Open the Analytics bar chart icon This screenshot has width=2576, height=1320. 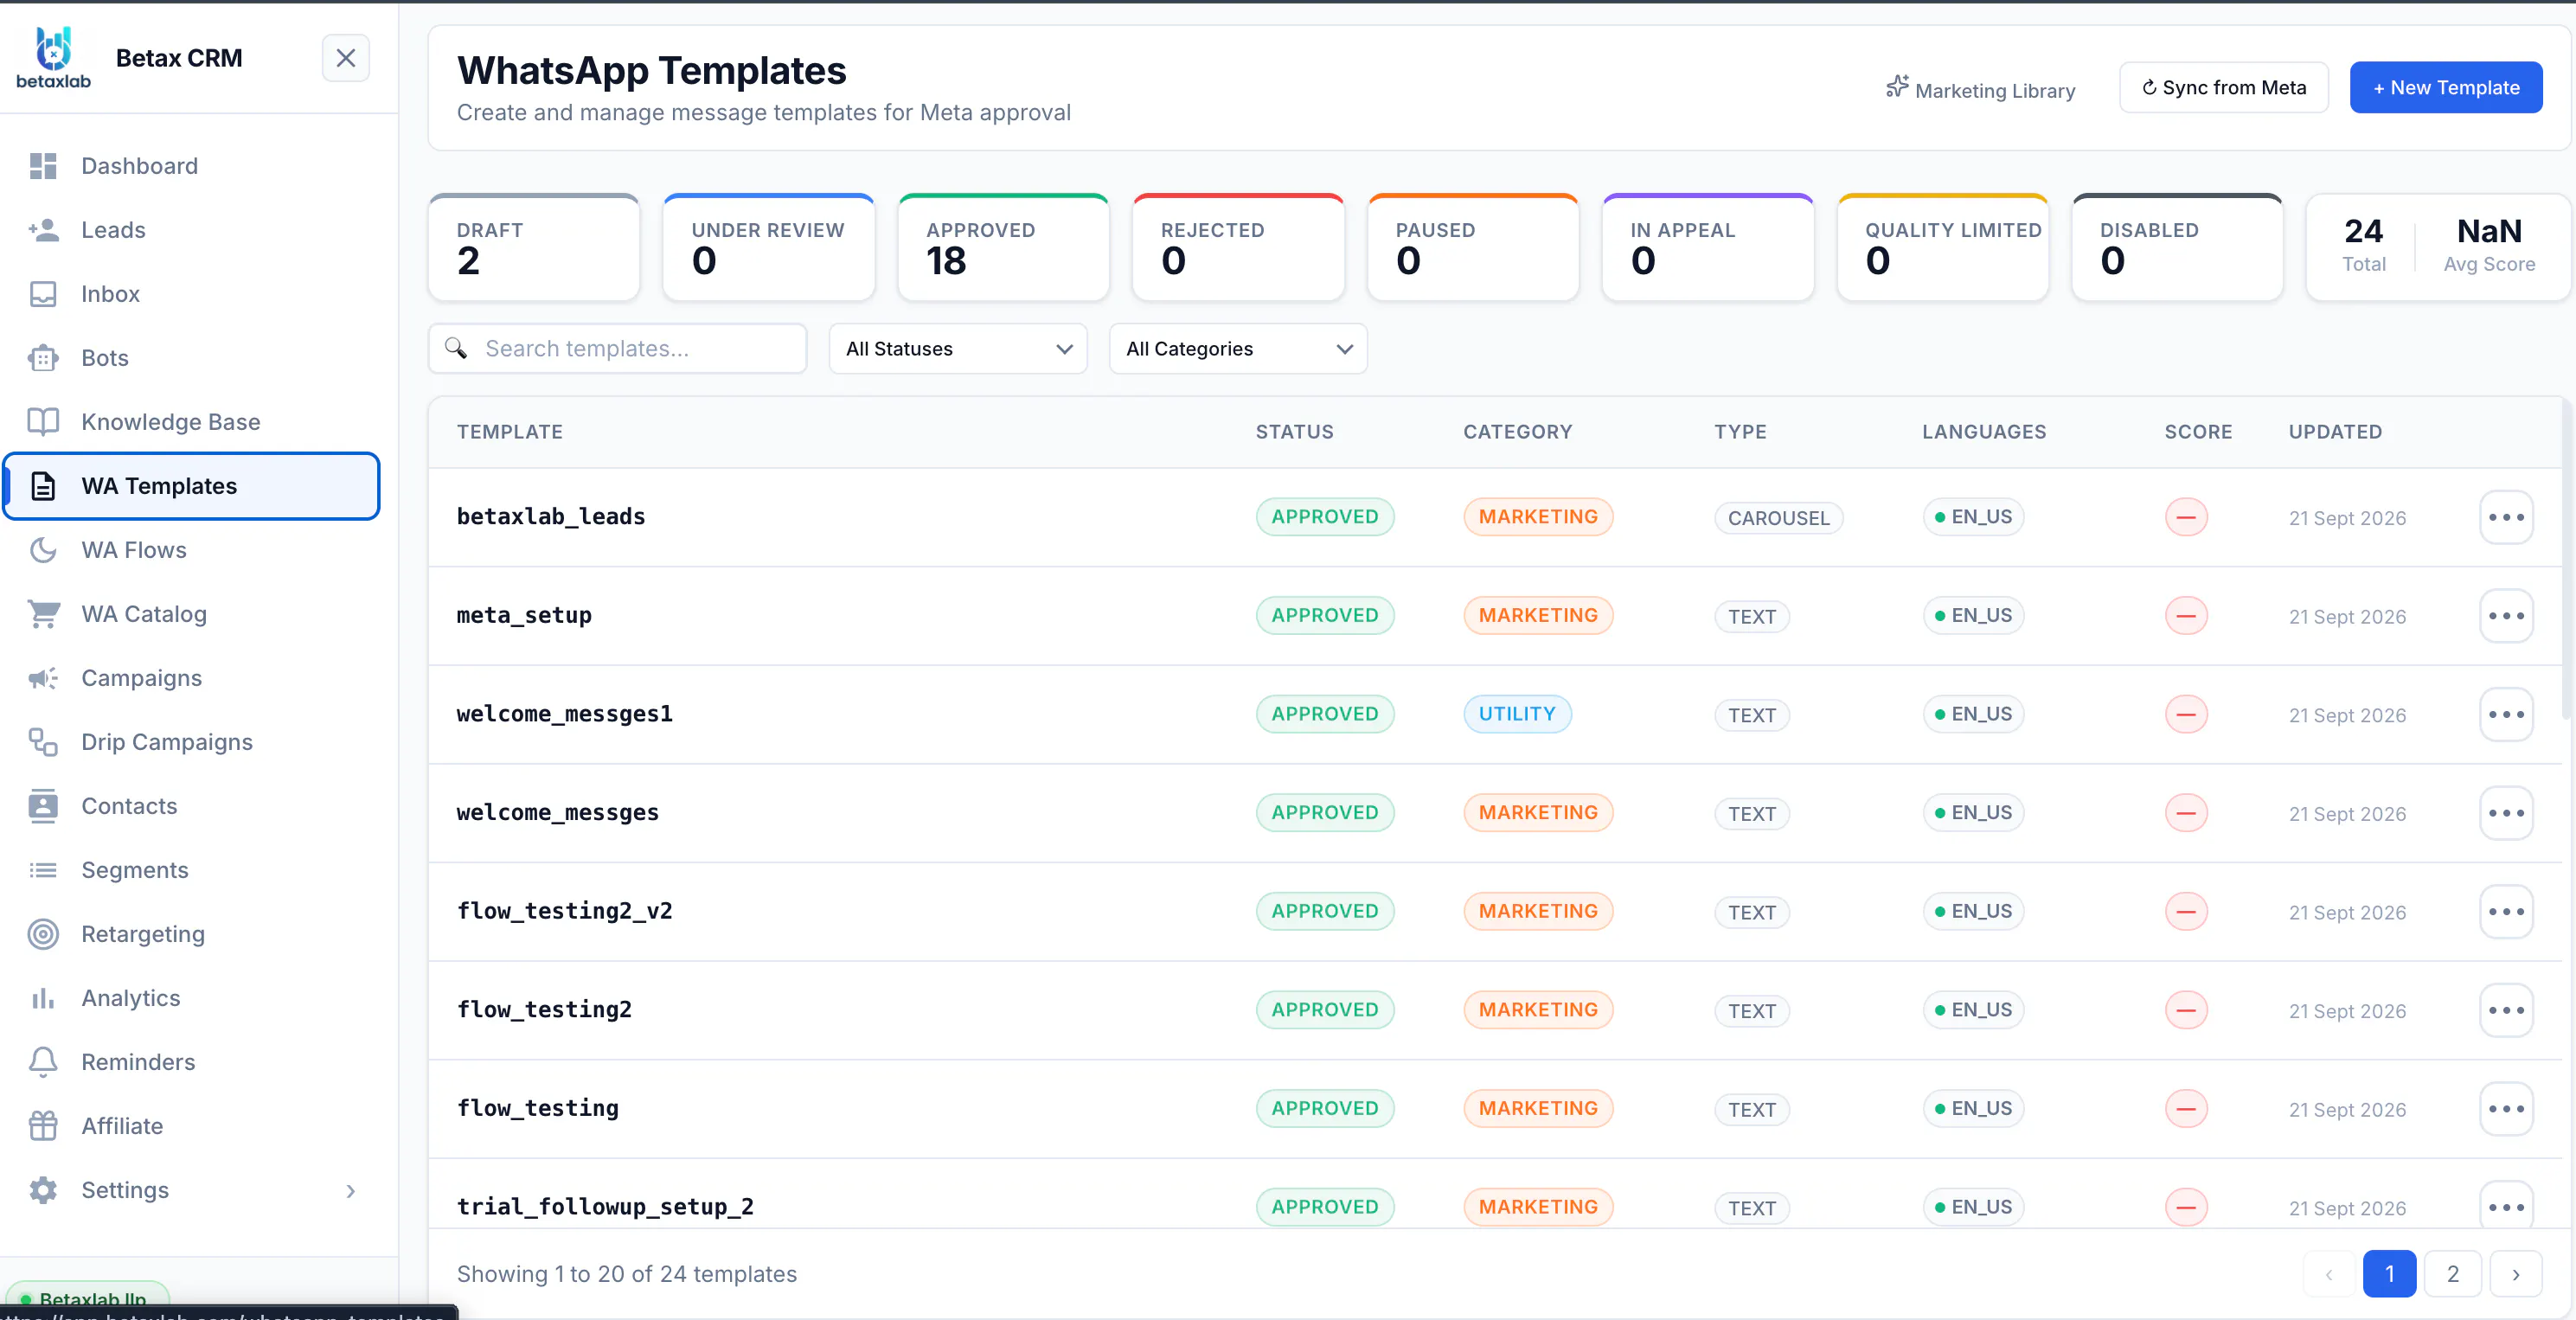point(43,998)
